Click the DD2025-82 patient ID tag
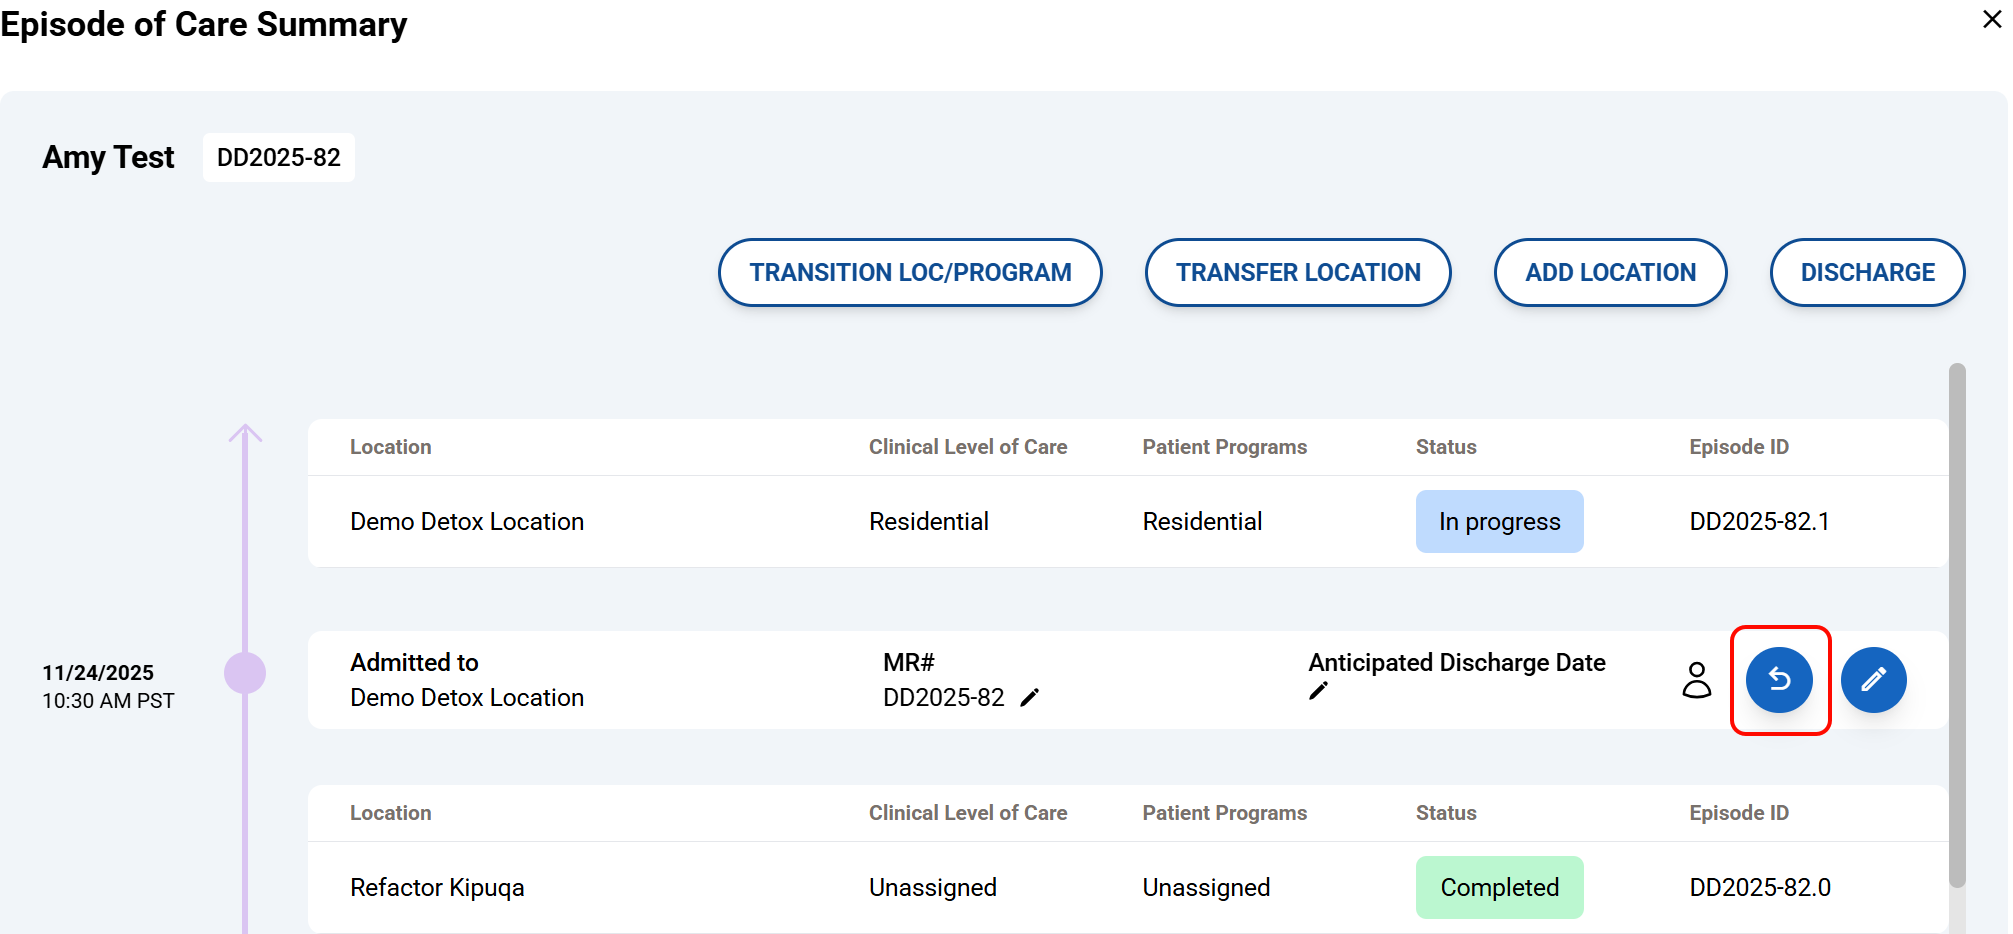Image resolution: width=2013 pixels, height=934 pixels. [x=279, y=158]
